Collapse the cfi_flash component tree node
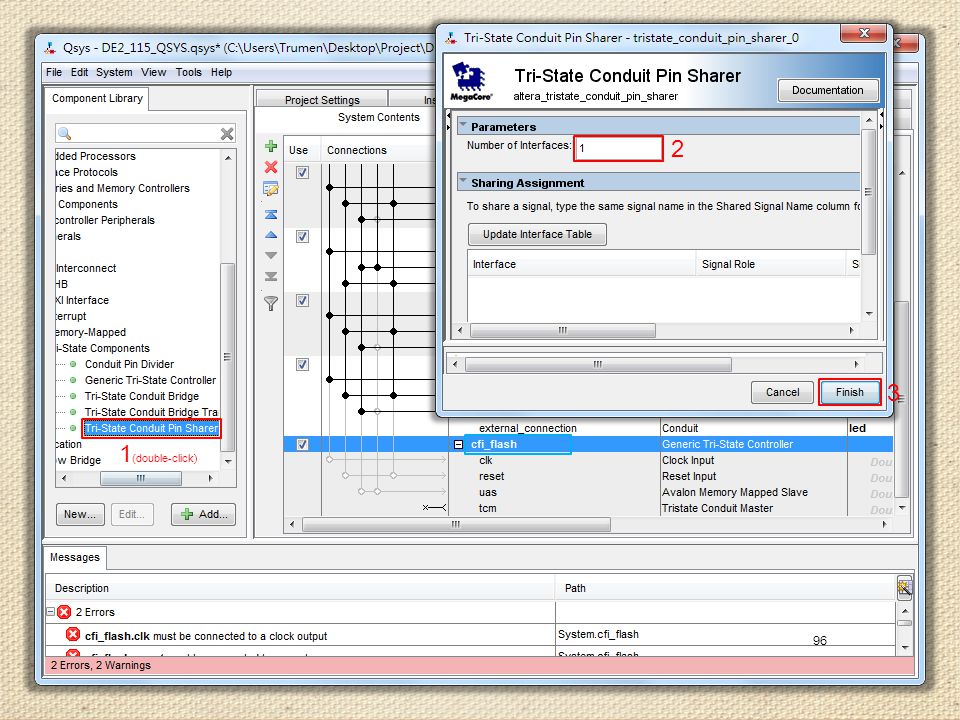The width and height of the screenshot is (960, 720). (459, 444)
